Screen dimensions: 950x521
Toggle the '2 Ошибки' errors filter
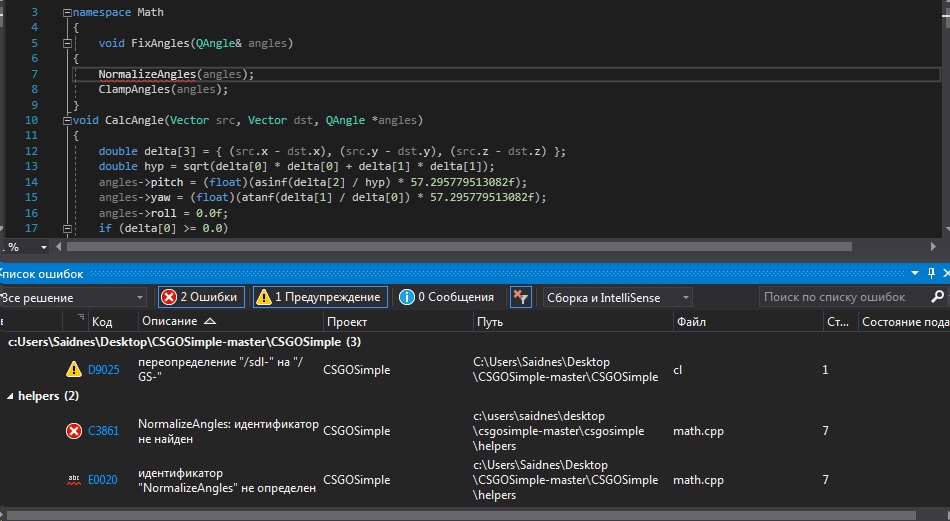pyautogui.click(x=201, y=297)
